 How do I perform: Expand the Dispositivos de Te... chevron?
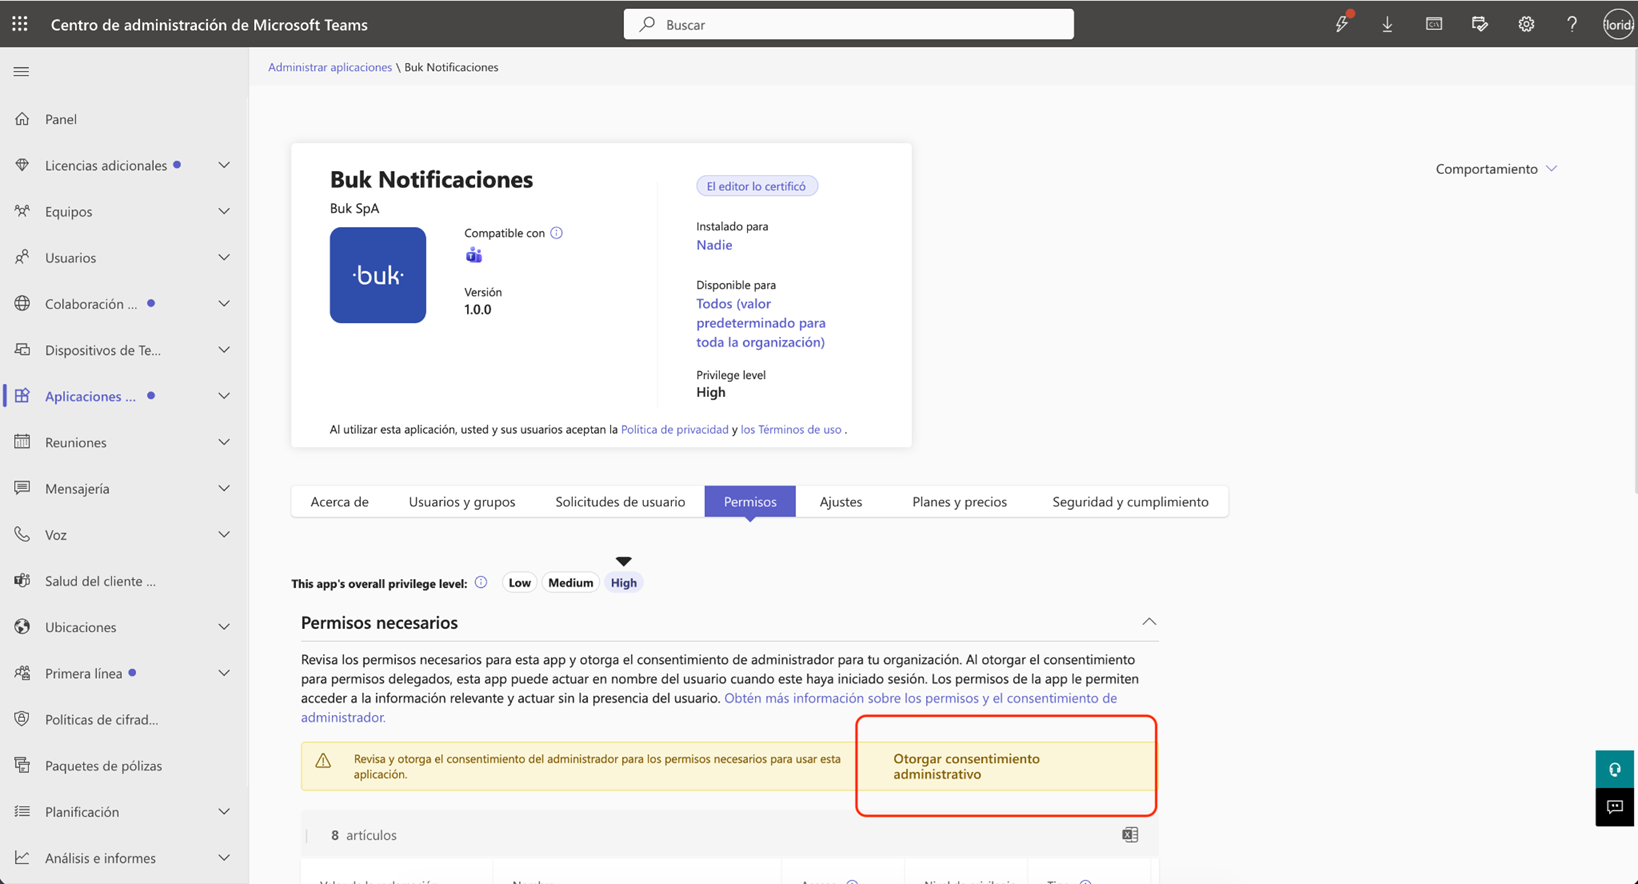[224, 350]
